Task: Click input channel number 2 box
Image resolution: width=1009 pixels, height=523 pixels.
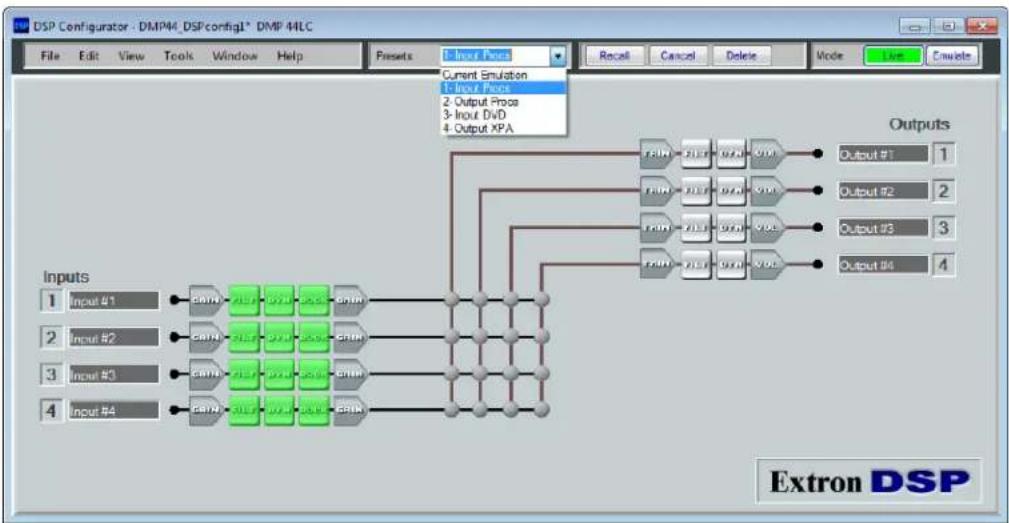Action: coord(51,337)
